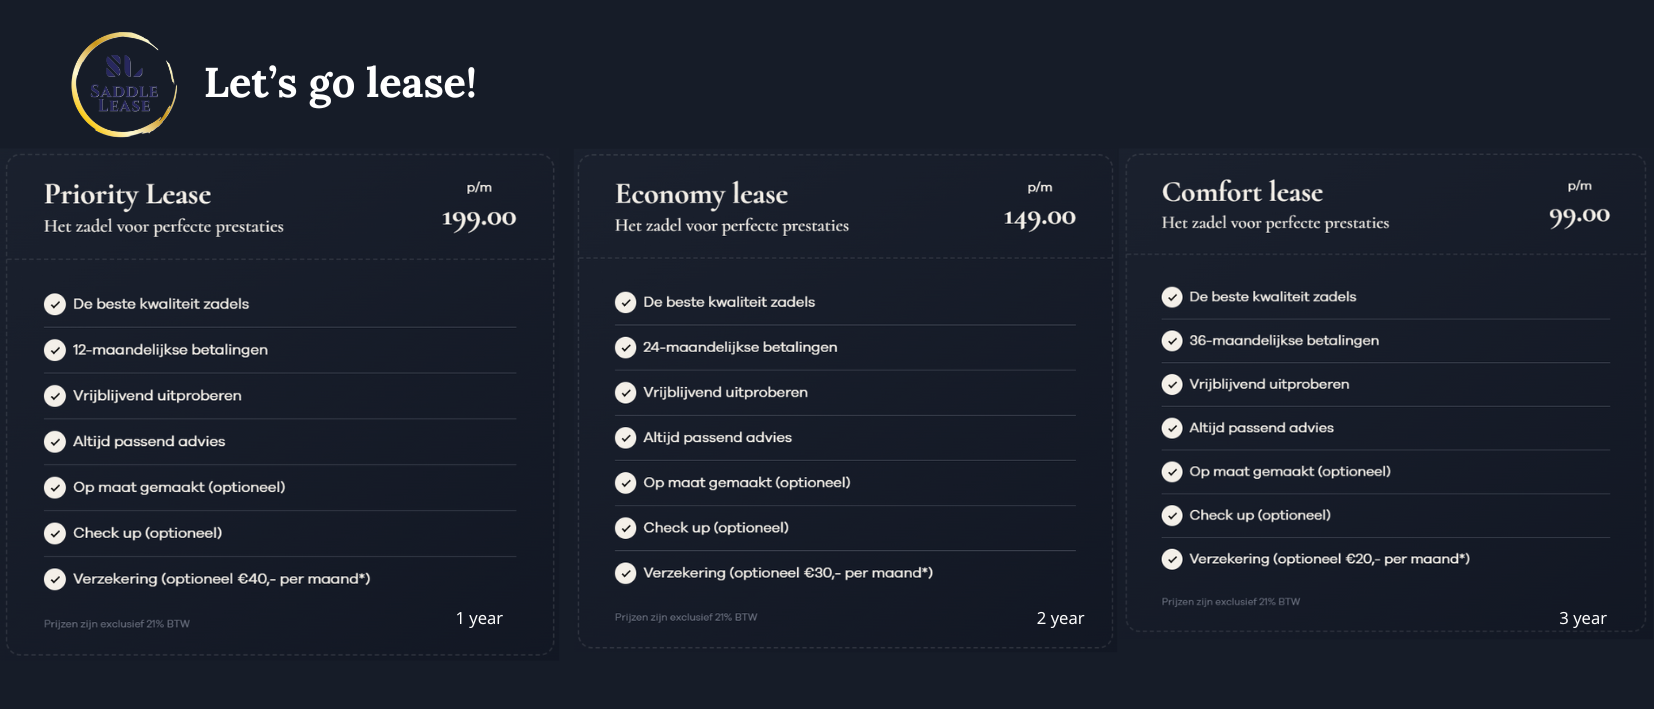This screenshot has width=1654, height=709.
Task: Click the Saddle Lease logo
Action: (124, 85)
